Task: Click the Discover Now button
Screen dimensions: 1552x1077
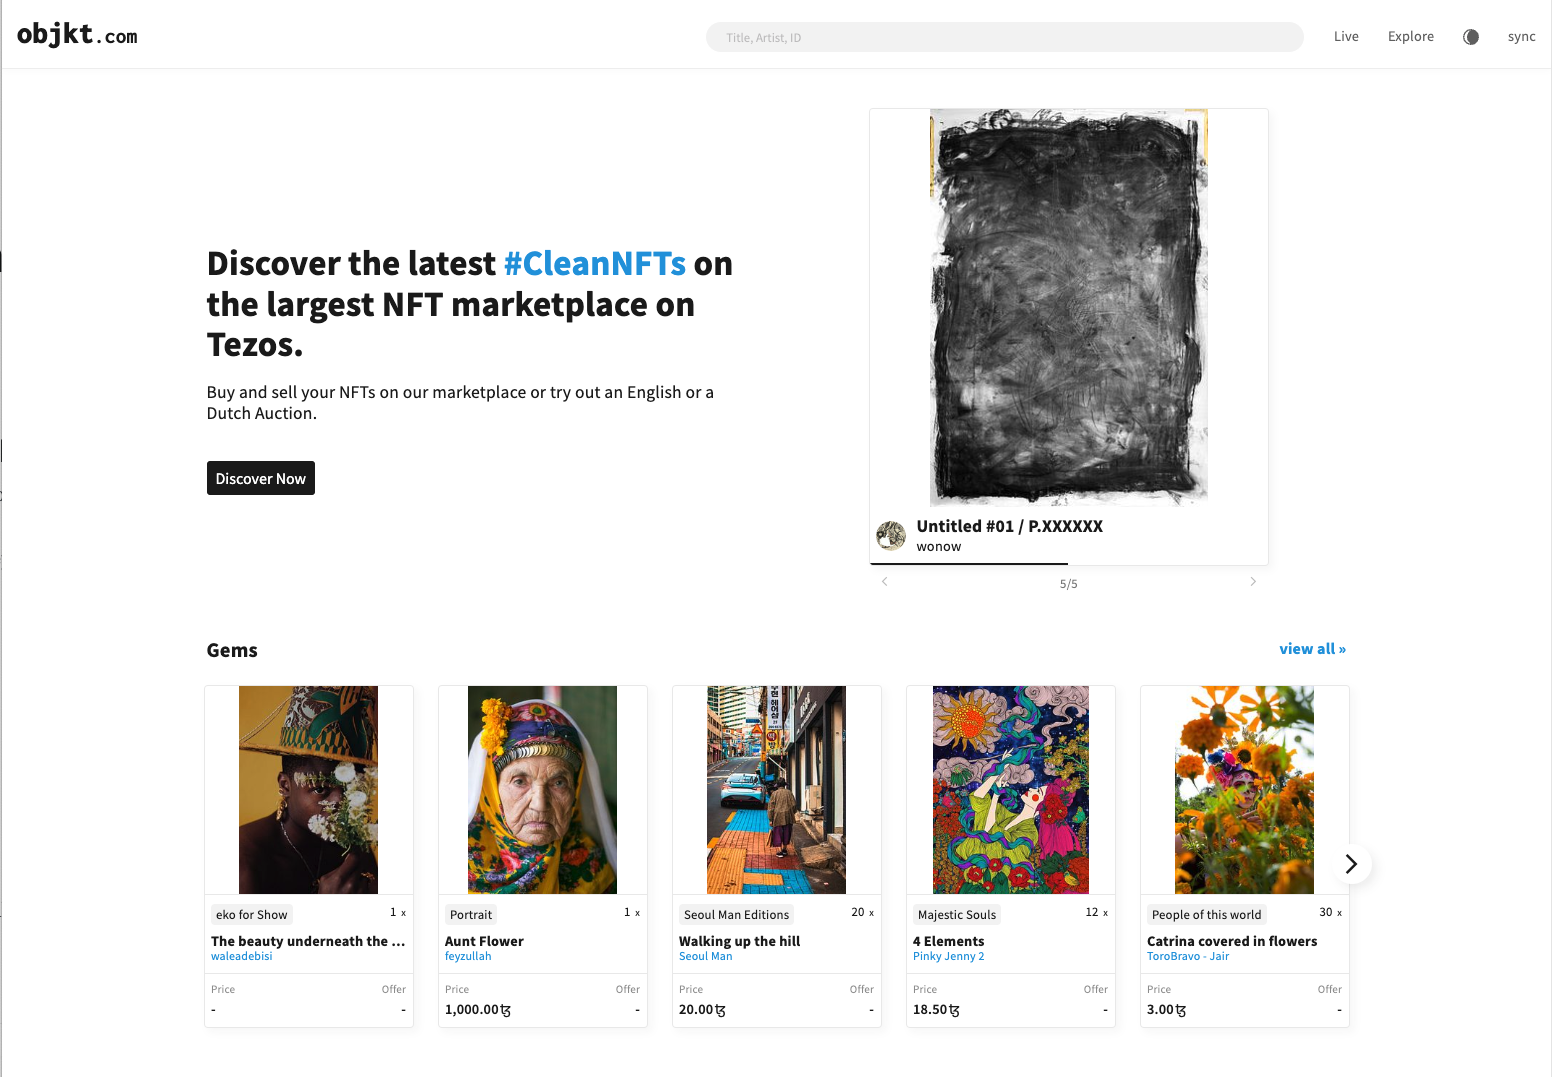Action: pyautogui.click(x=261, y=478)
